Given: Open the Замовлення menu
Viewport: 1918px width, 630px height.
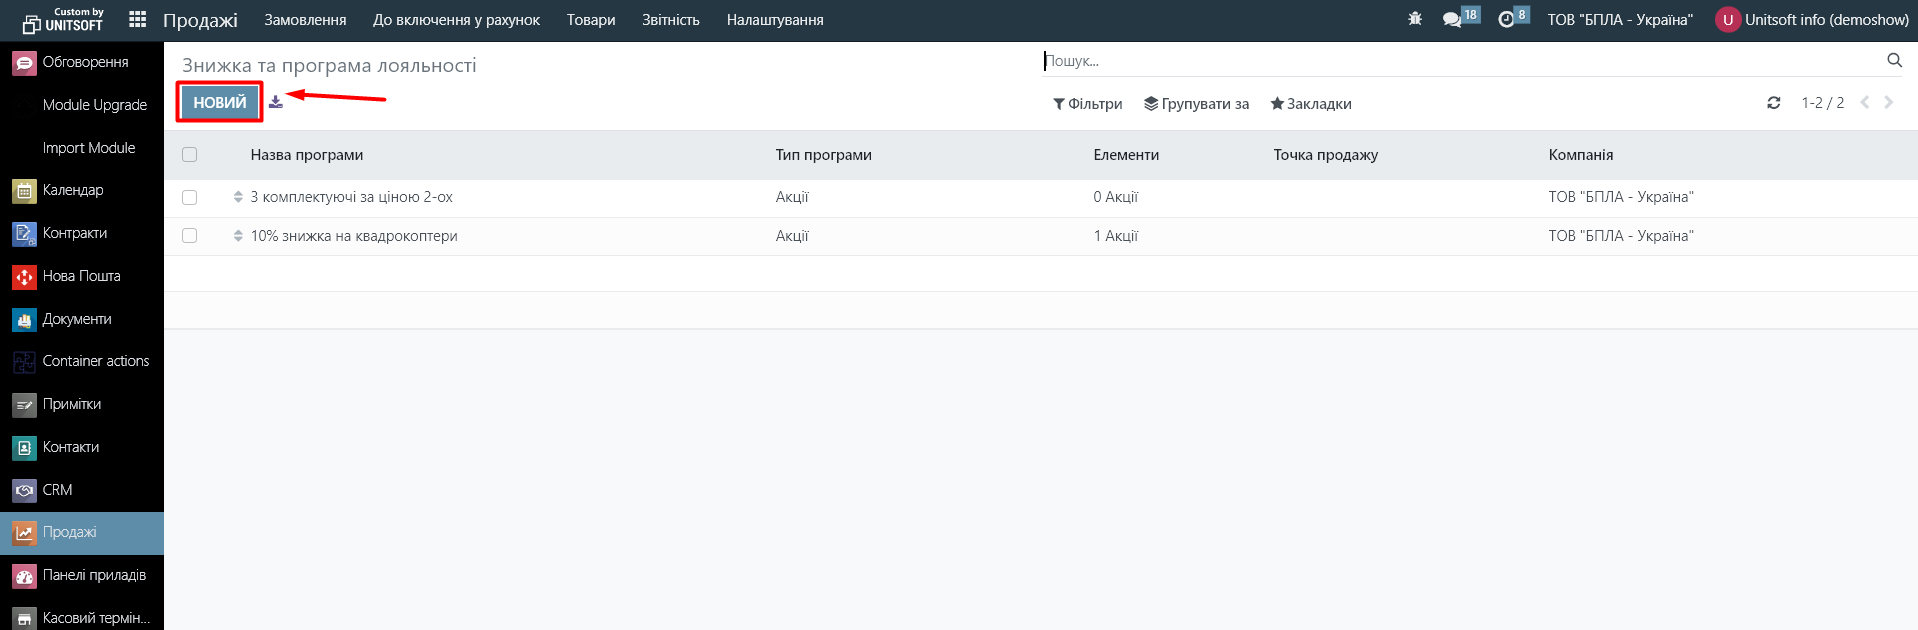Looking at the screenshot, I should click(305, 20).
